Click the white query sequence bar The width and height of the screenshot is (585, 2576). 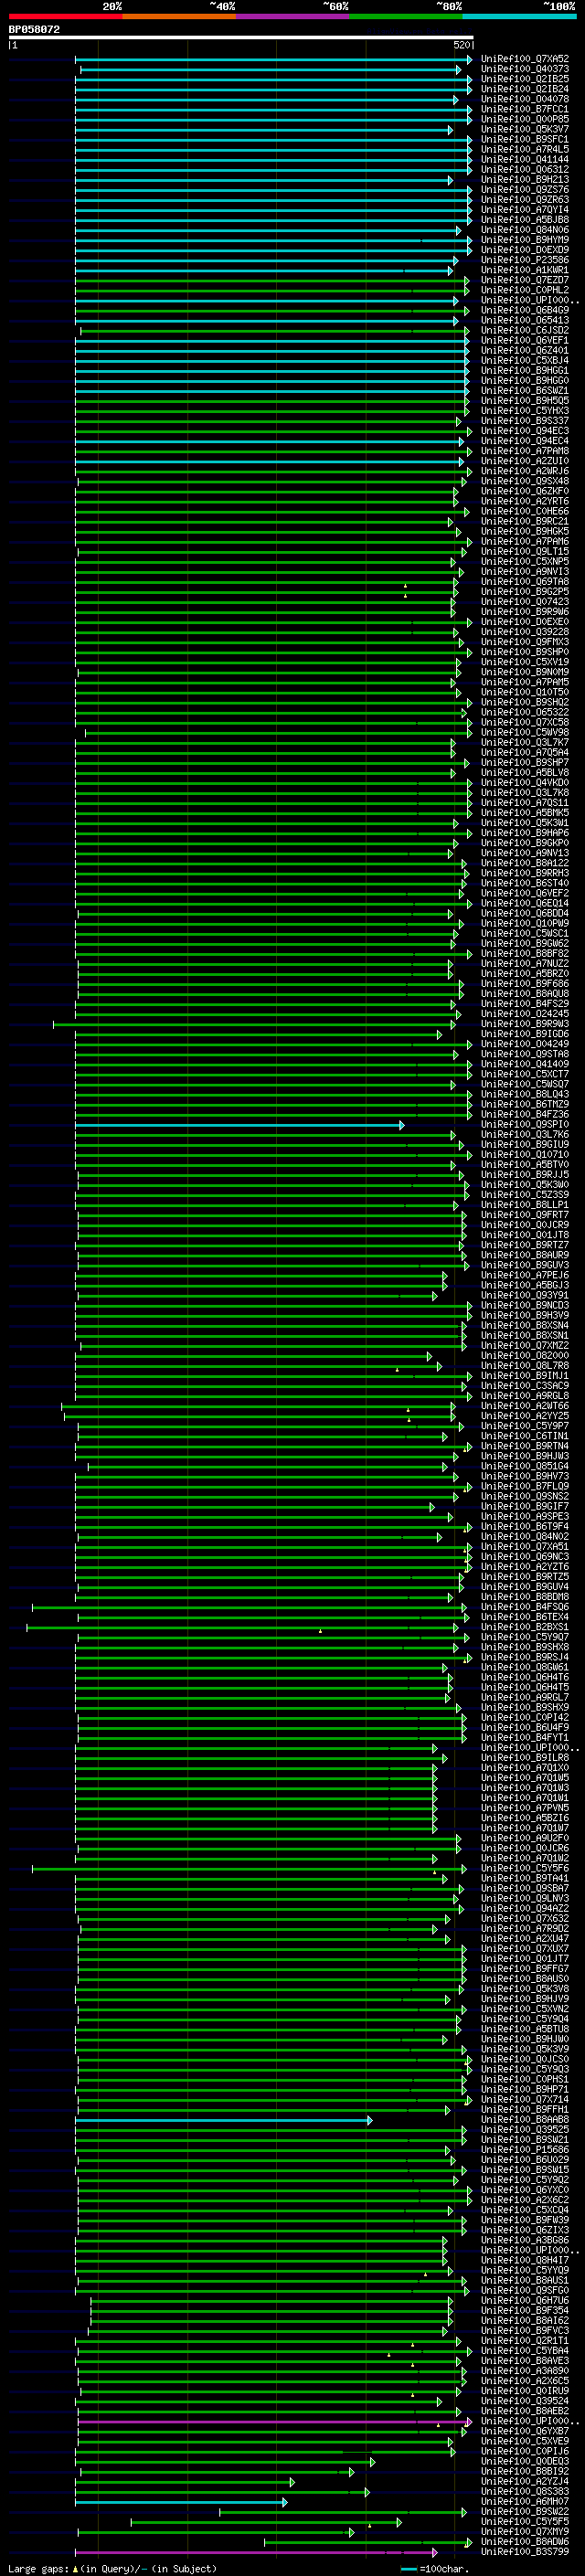point(241,38)
